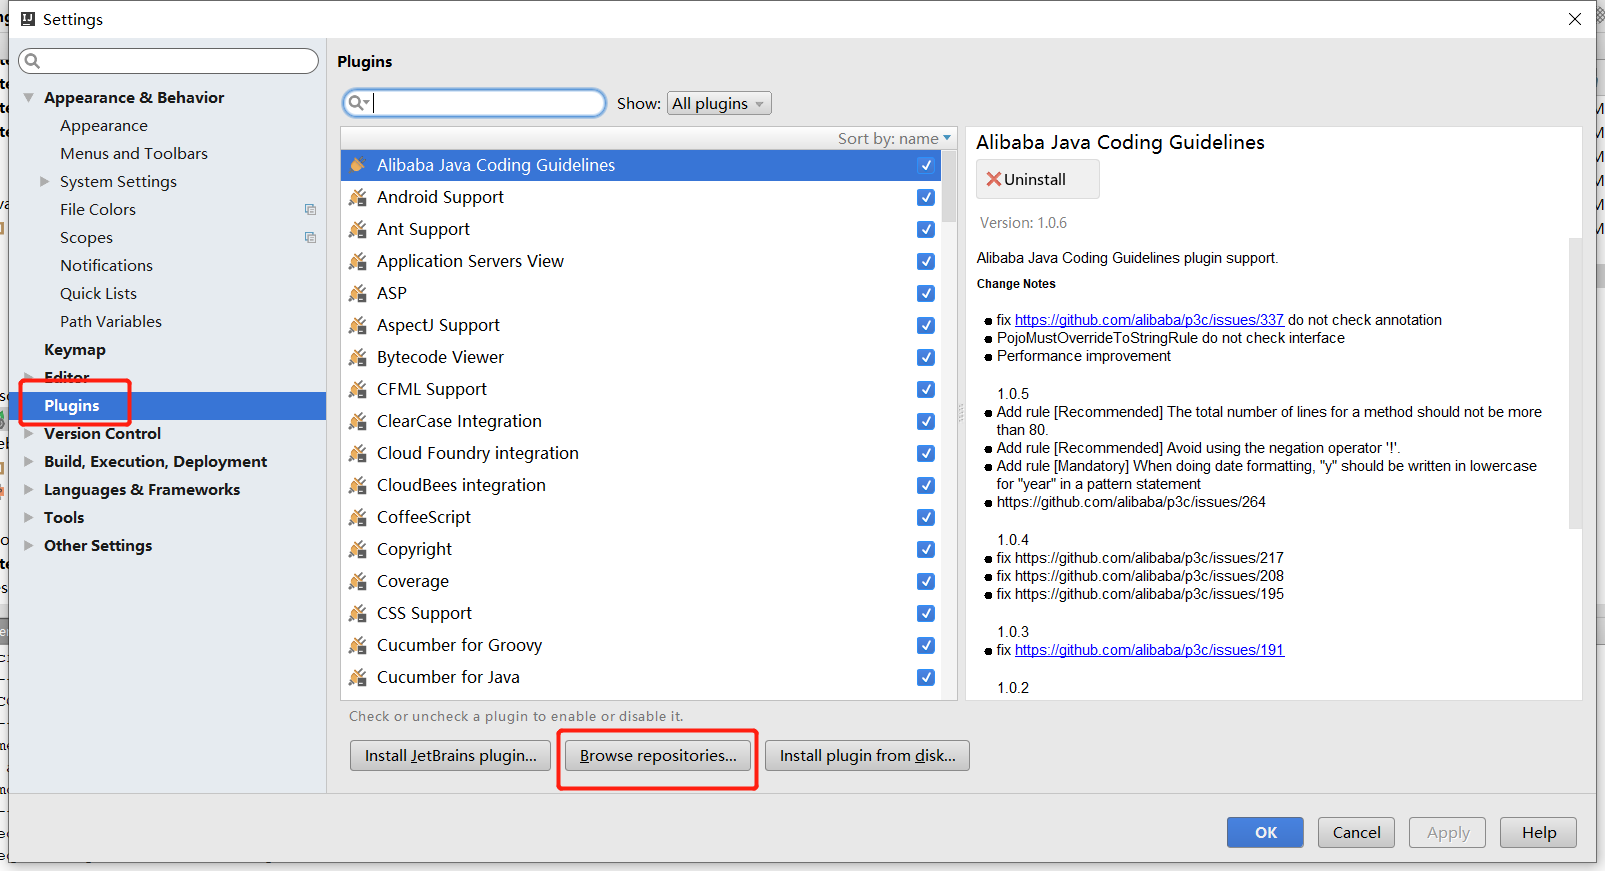The image size is (1605, 871).
Task: Open the Show All plugins dropdown
Action: (x=718, y=104)
